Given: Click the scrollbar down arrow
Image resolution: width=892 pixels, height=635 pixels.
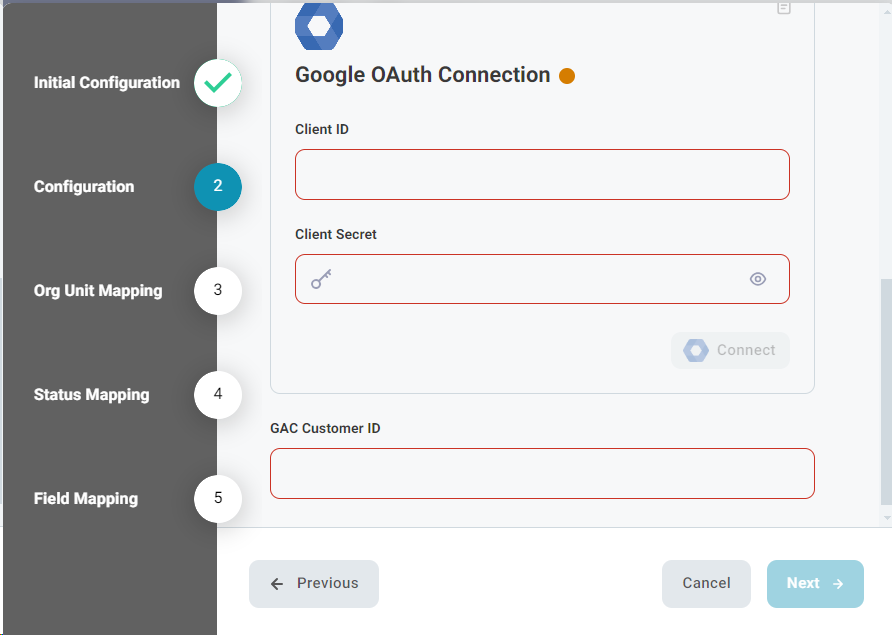Looking at the screenshot, I should (x=886, y=518).
